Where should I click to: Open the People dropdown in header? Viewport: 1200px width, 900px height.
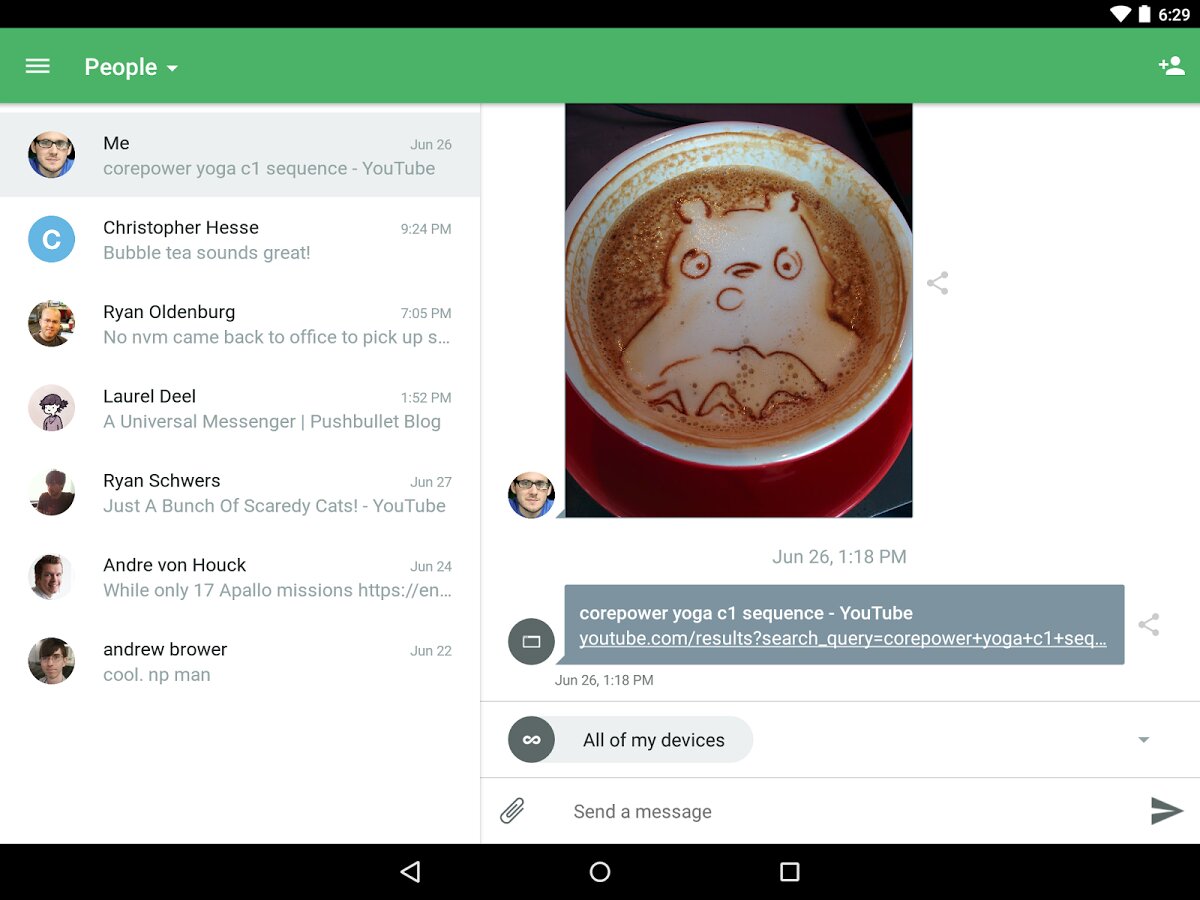click(130, 67)
